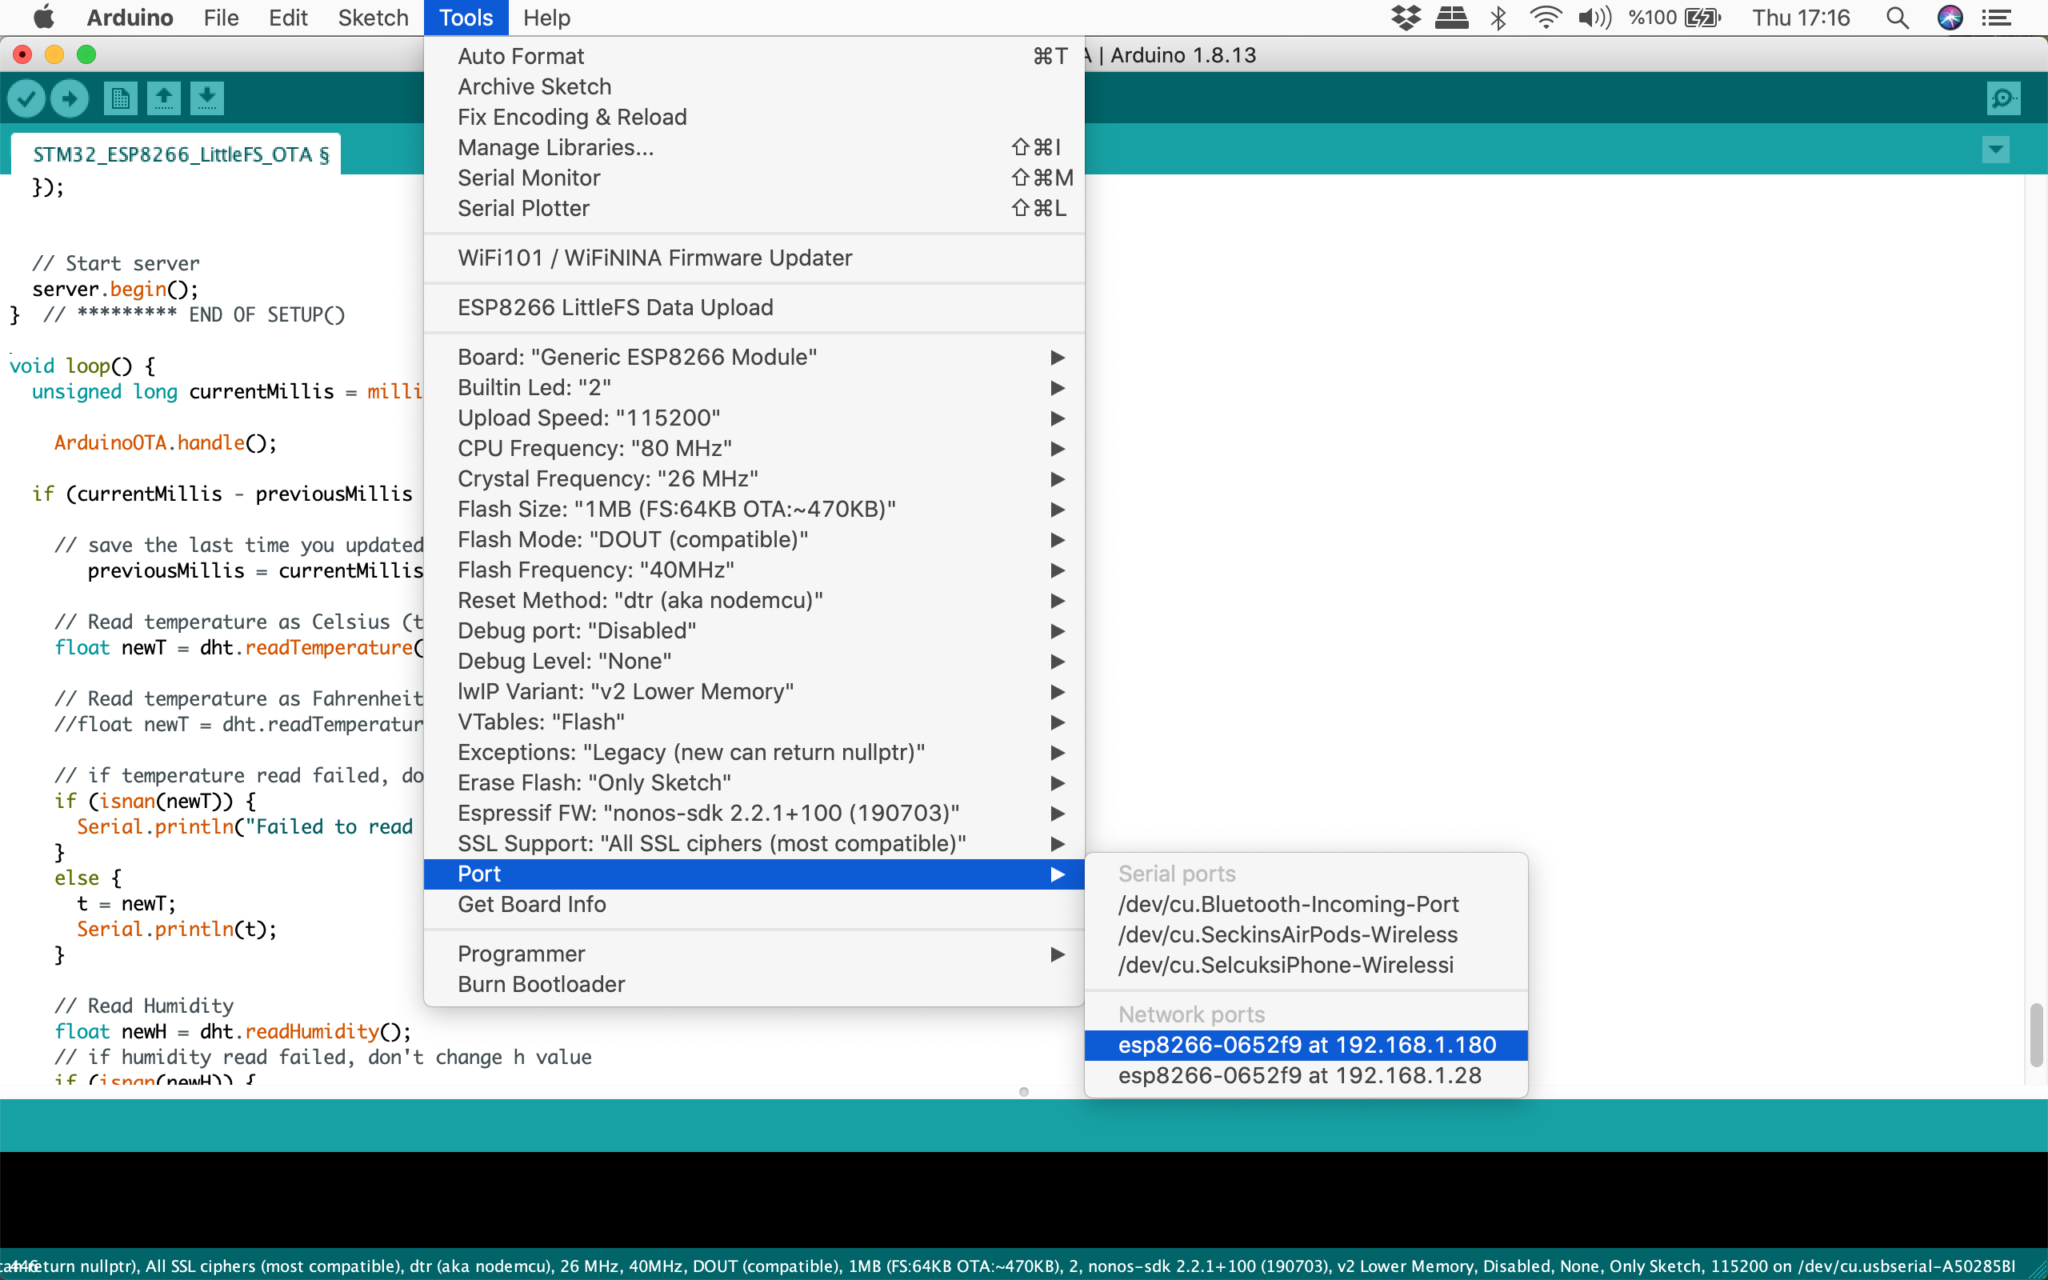
Task: Expand the Builtin Led submenu
Action: 754,388
